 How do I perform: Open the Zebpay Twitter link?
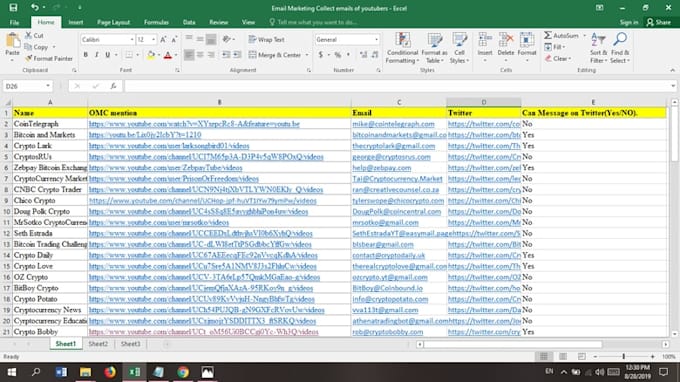coord(484,168)
